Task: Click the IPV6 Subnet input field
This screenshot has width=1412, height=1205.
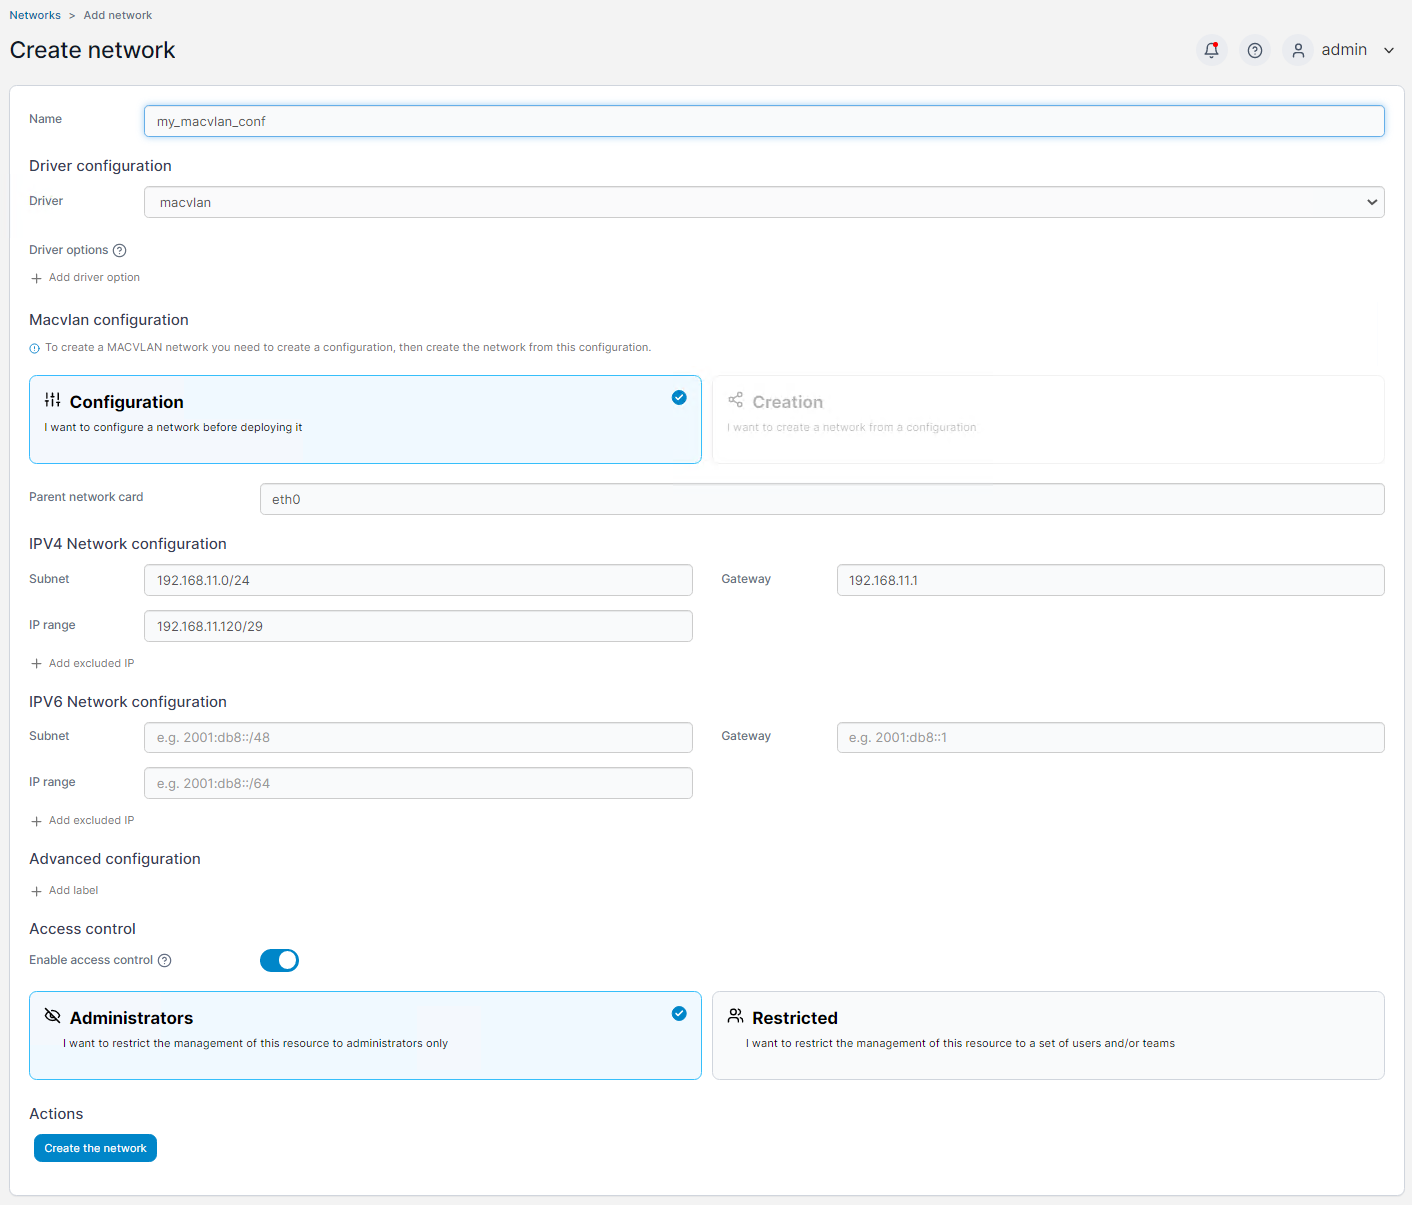Action: click(x=418, y=737)
